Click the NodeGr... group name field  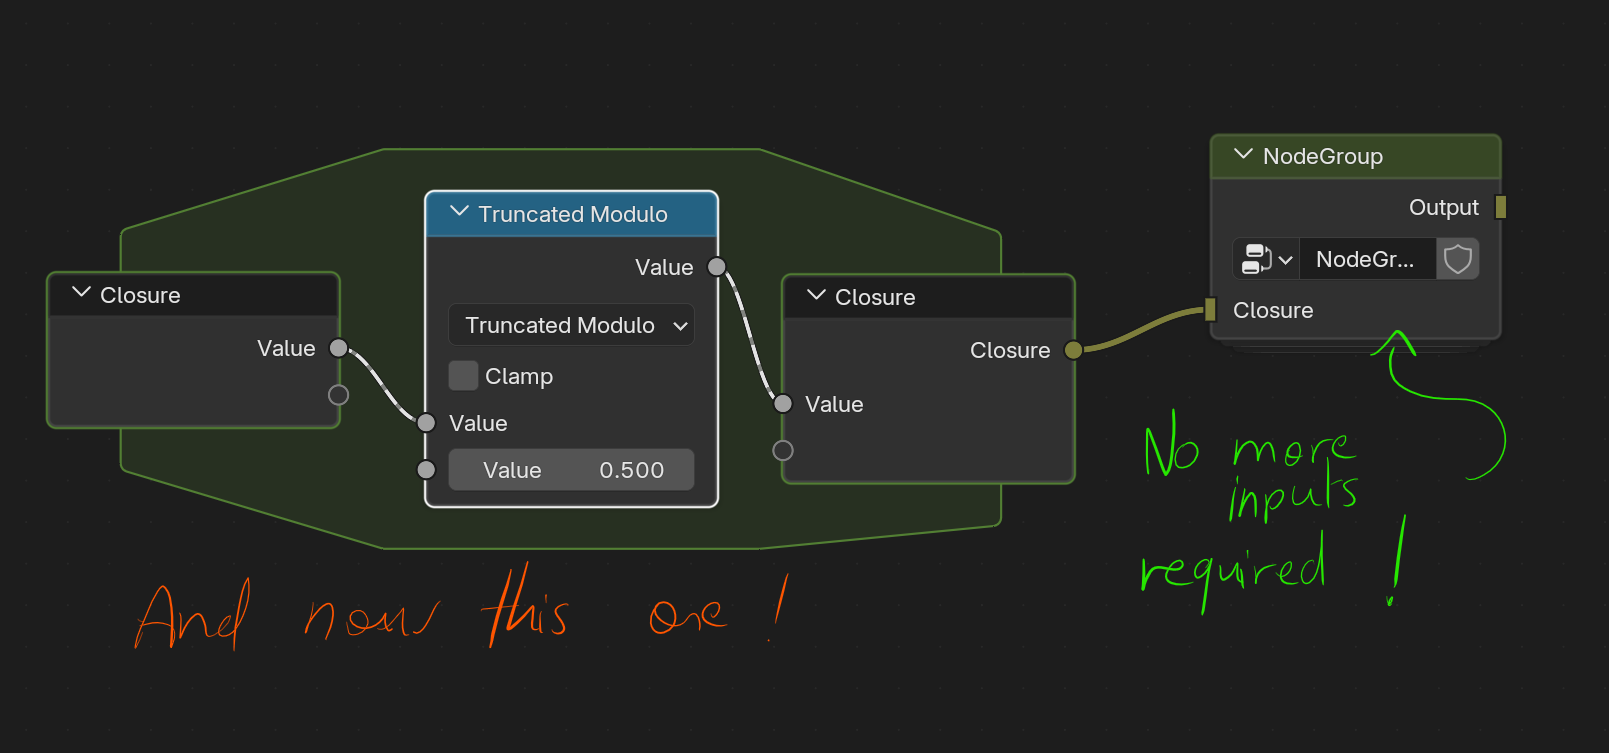pos(1367,259)
